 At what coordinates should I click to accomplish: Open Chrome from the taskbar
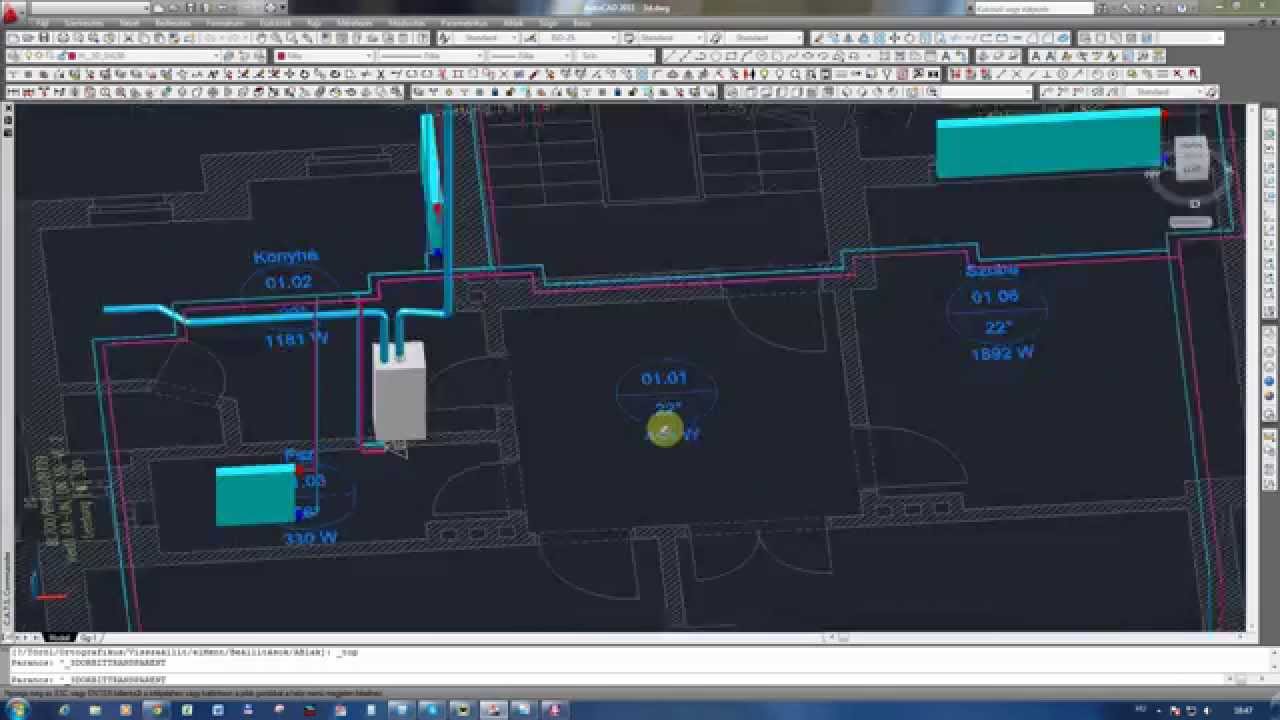(157, 709)
